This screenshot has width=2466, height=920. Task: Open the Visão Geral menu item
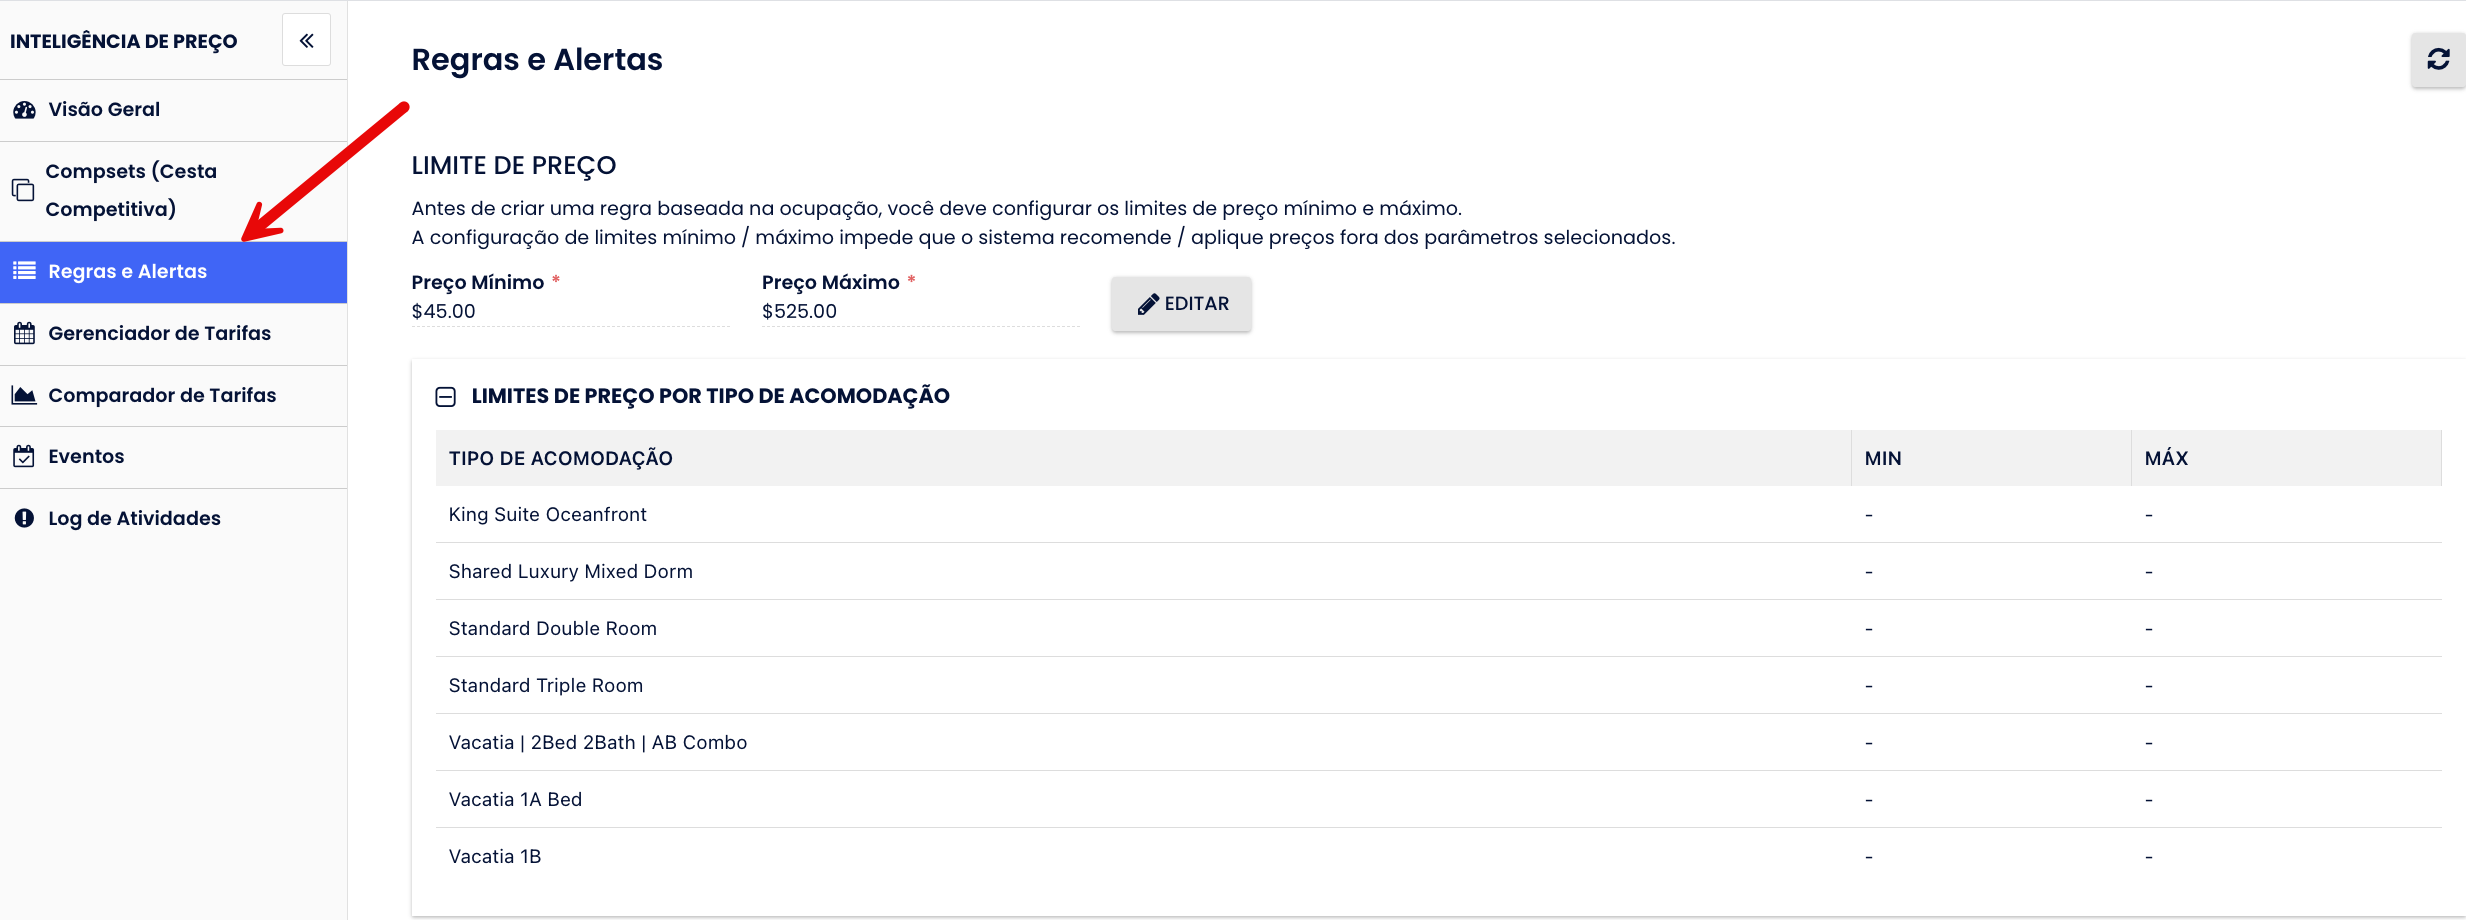coord(104,110)
